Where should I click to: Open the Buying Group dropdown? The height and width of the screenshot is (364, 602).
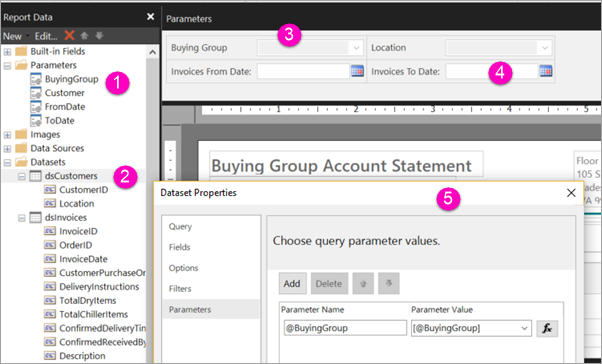coord(309,48)
